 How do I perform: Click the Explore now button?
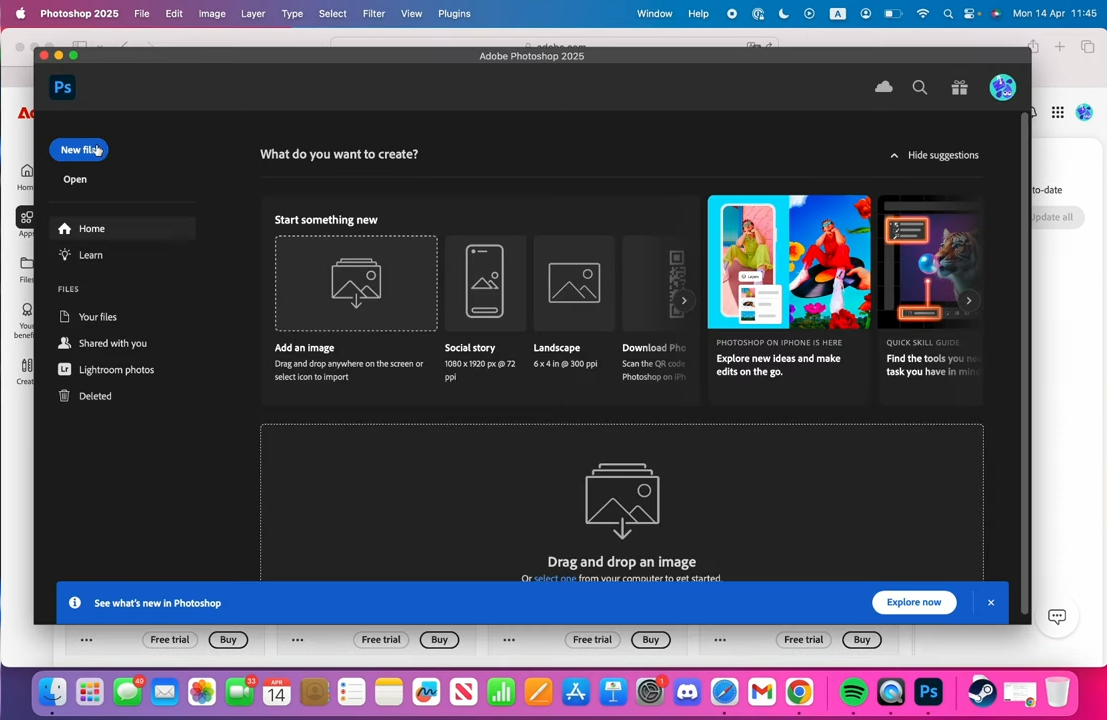[913, 602]
